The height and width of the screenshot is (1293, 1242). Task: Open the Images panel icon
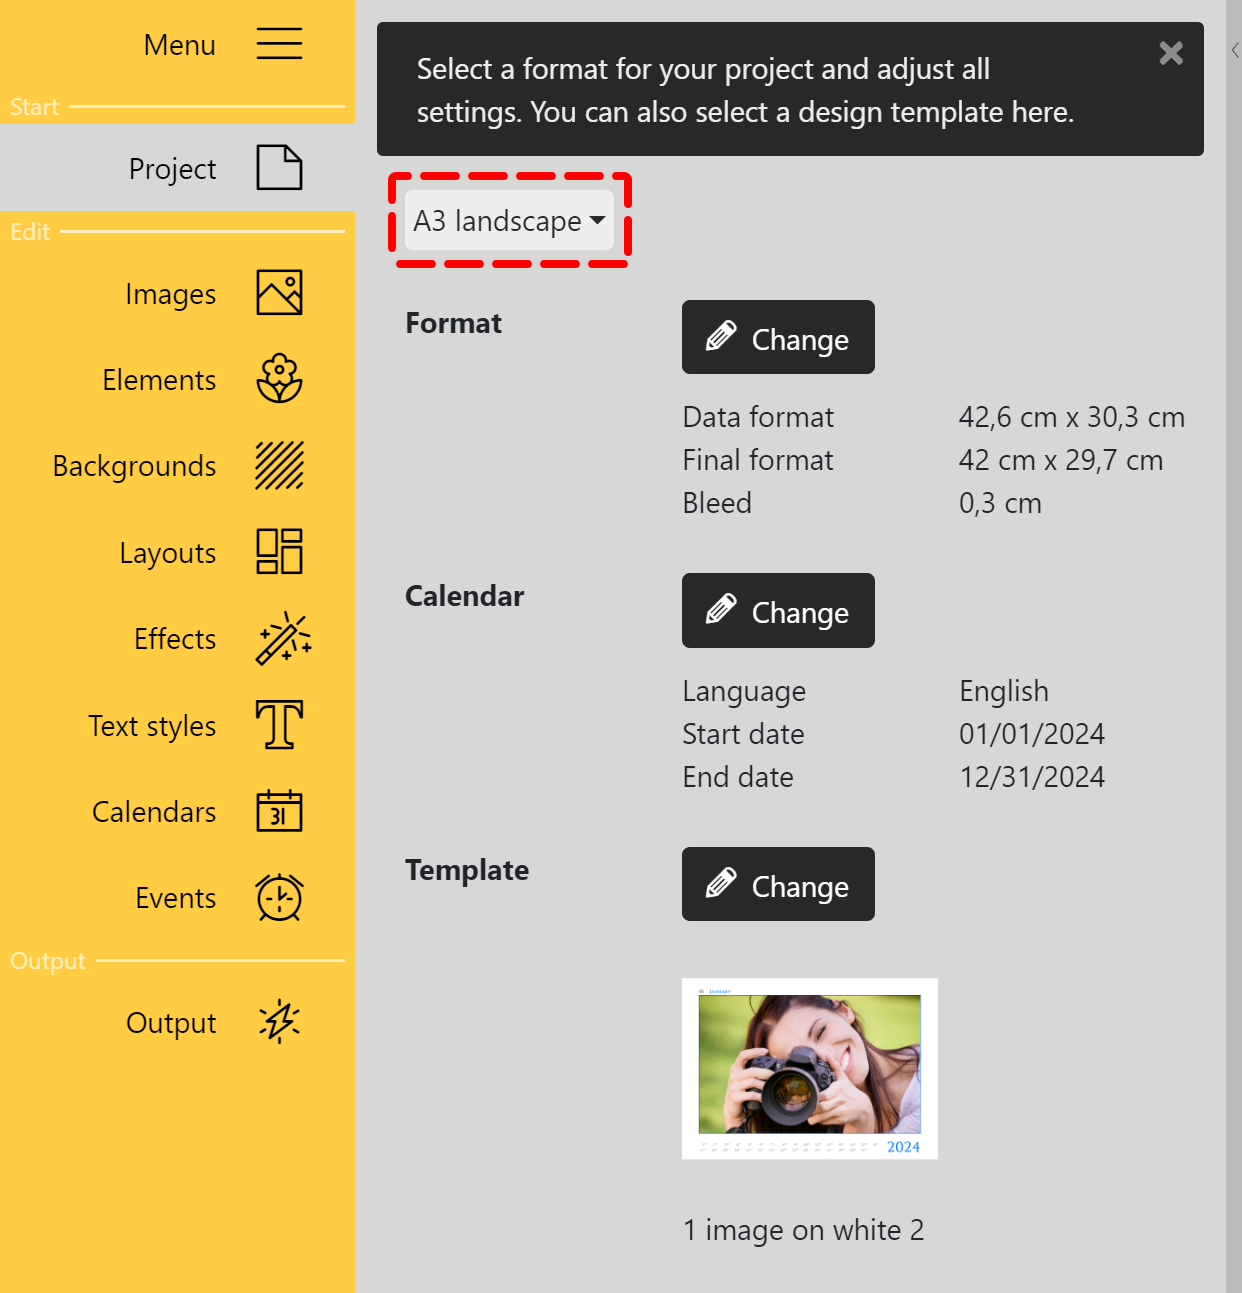point(279,293)
